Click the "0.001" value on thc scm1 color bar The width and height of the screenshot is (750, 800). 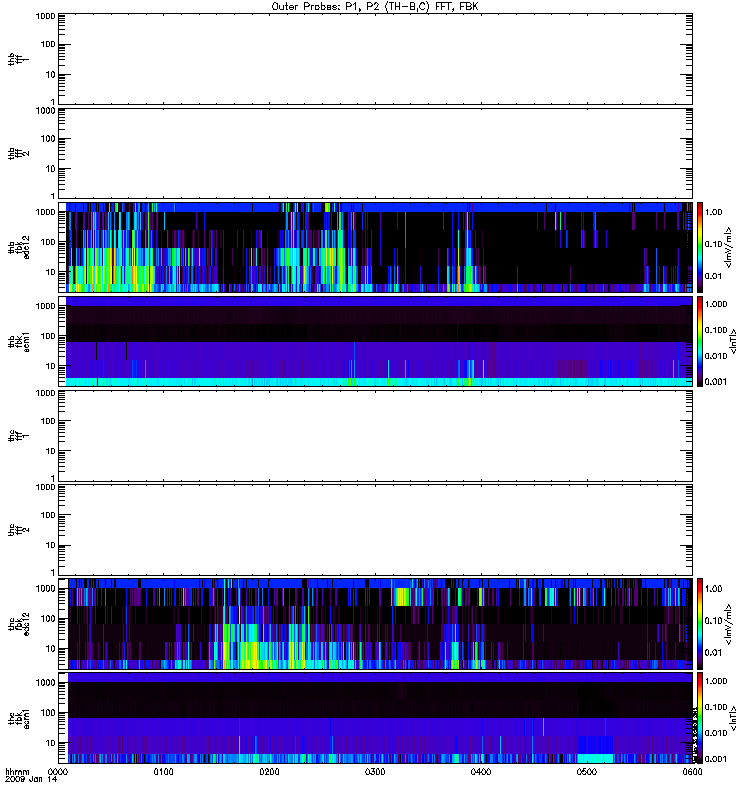[x=716, y=759]
